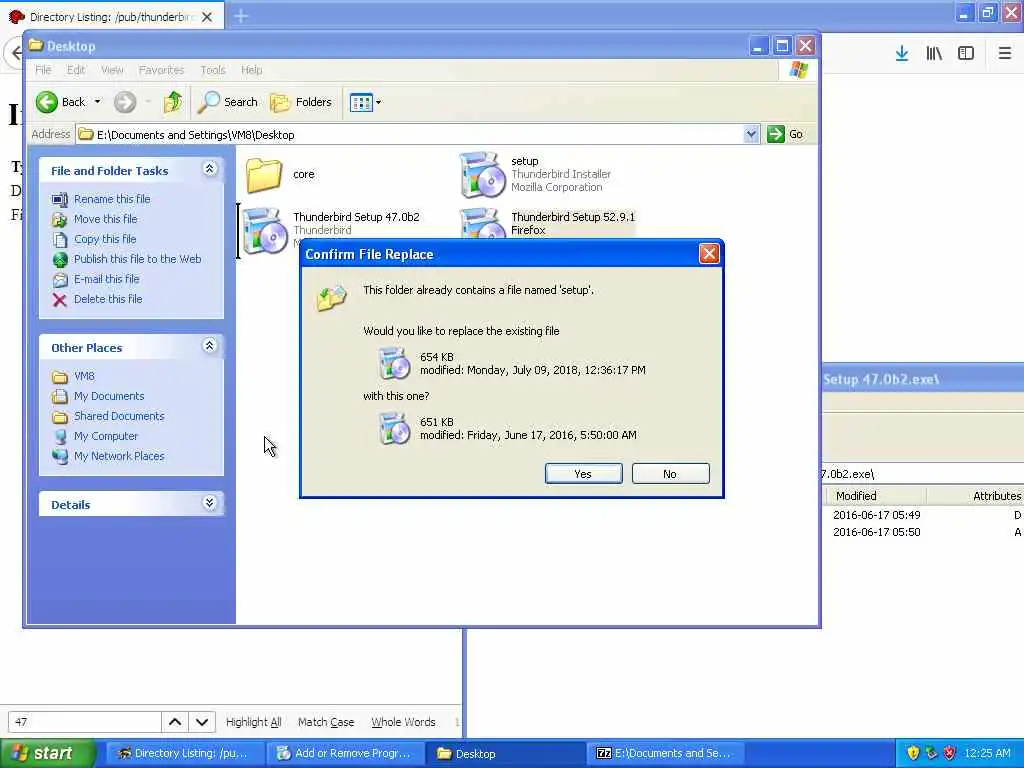1024x768 pixels.
Task: Open My Documents link
Action: click(108, 396)
